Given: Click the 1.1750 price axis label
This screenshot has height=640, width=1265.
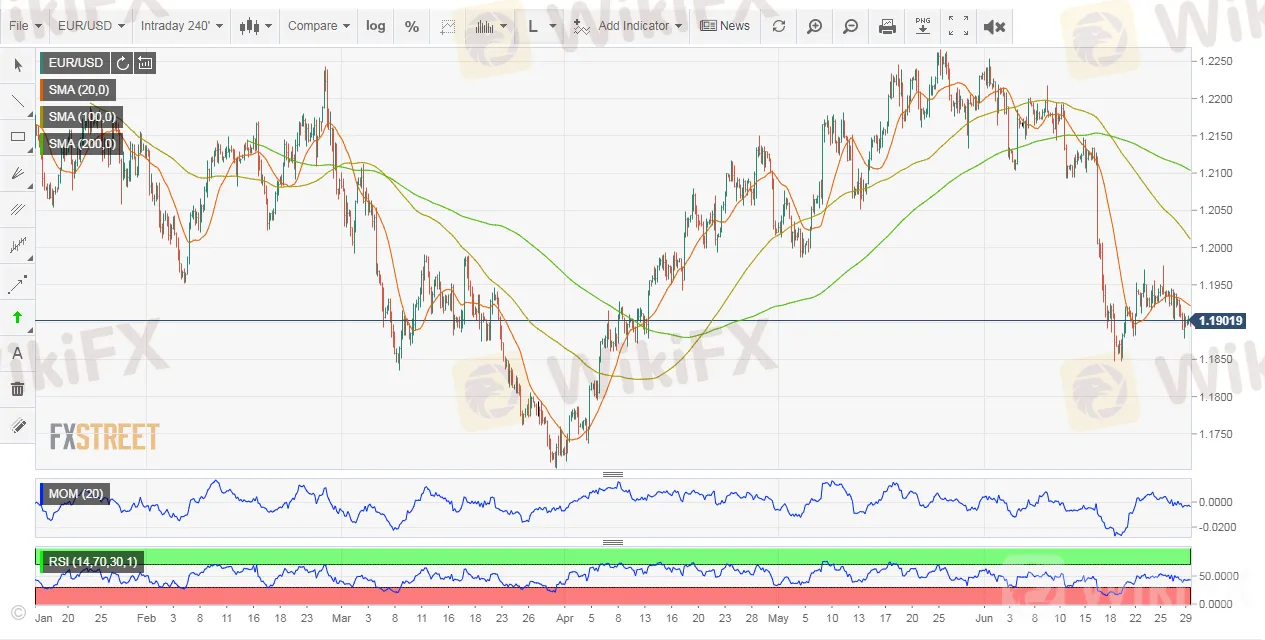Looking at the screenshot, I should point(1217,434).
